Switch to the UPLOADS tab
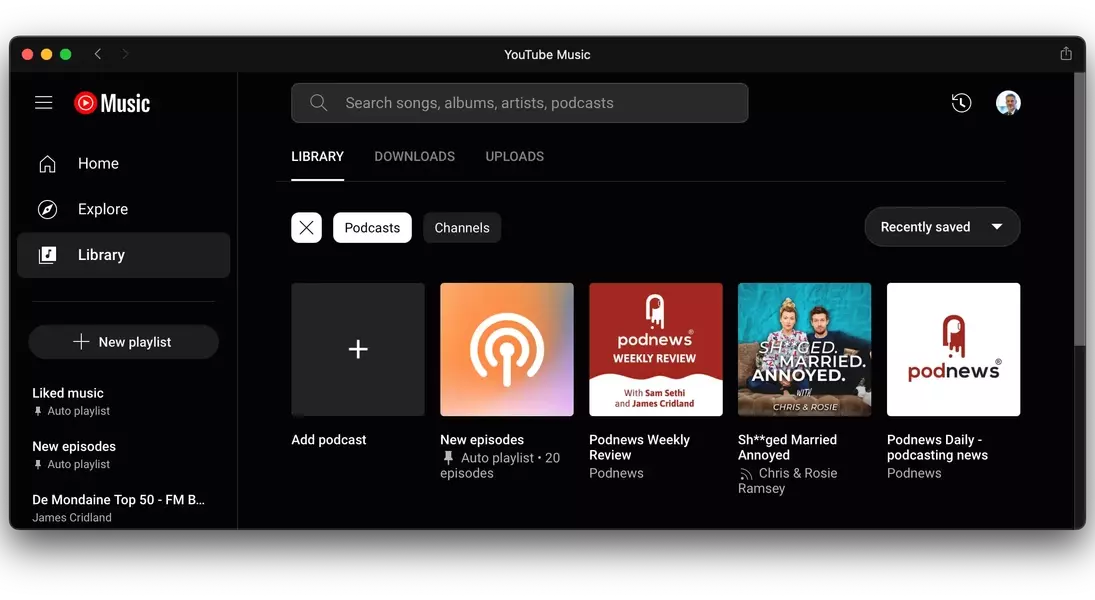The height and width of the screenshot is (600, 1095). pyautogui.click(x=515, y=156)
